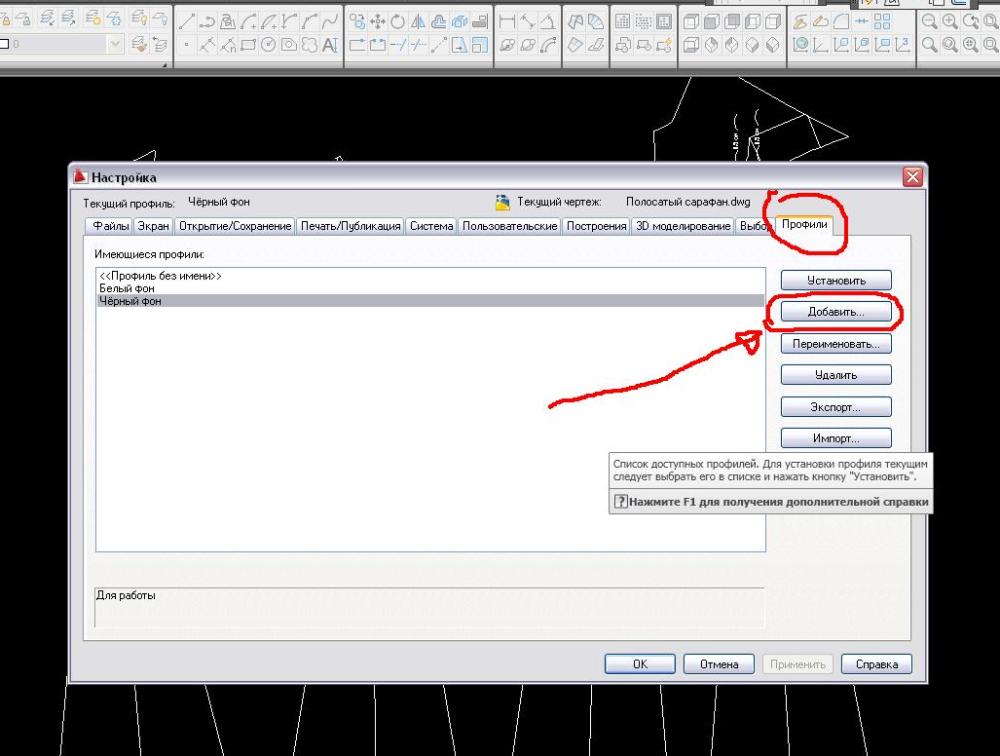This screenshot has width=1000, height=756.
Task: Select the Aligned dimension tool
Action: click(x=527, y=22)
